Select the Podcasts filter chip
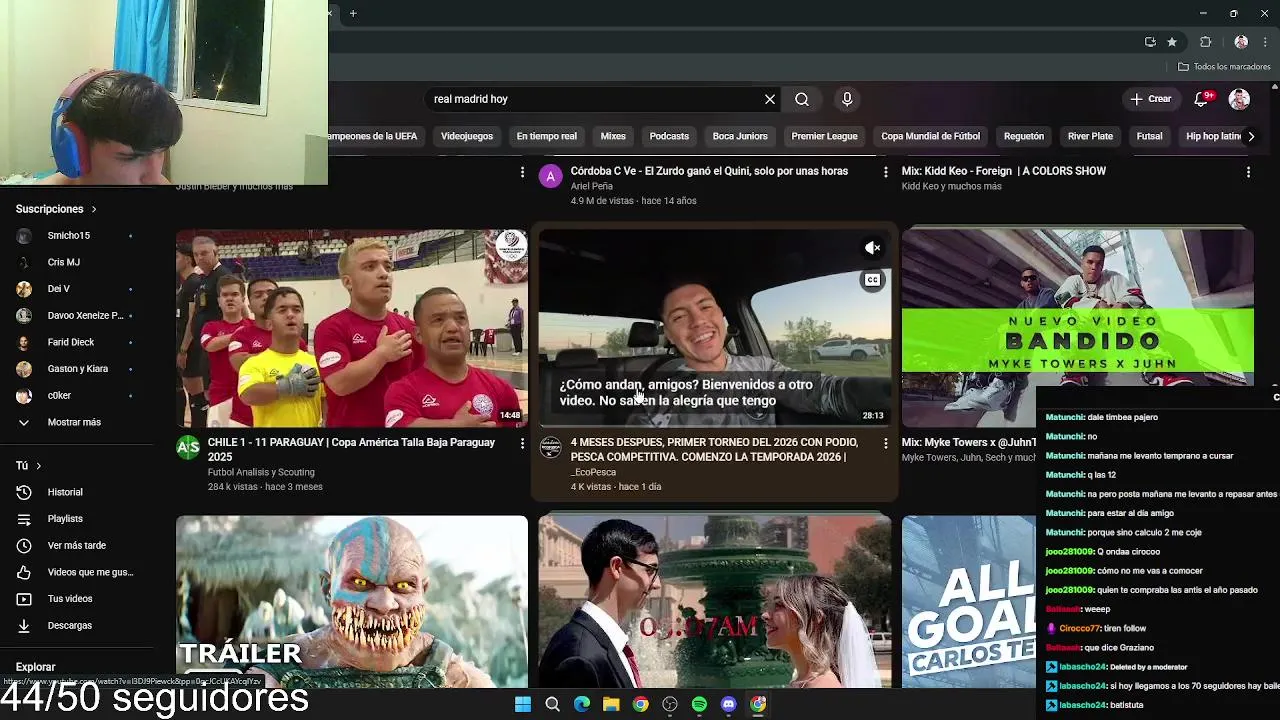Viewport: 1280px width, 720px height. point(669,136)
